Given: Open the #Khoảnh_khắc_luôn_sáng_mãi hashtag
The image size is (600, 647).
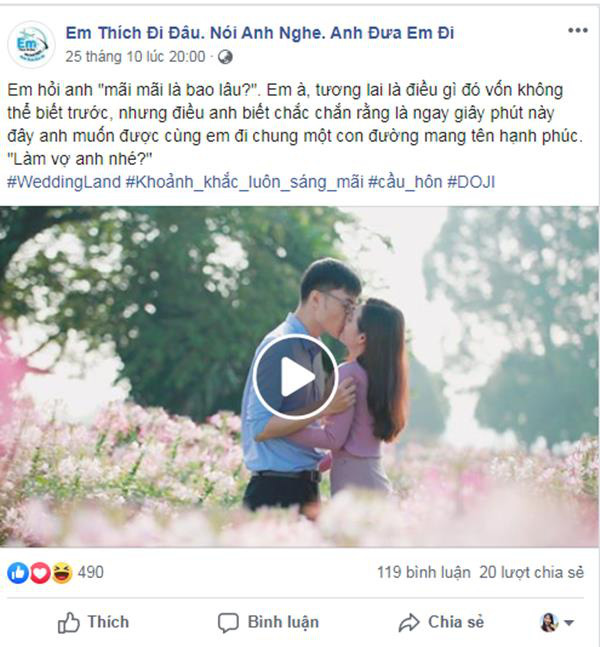Looking at the screenshot, I should 245,182.
